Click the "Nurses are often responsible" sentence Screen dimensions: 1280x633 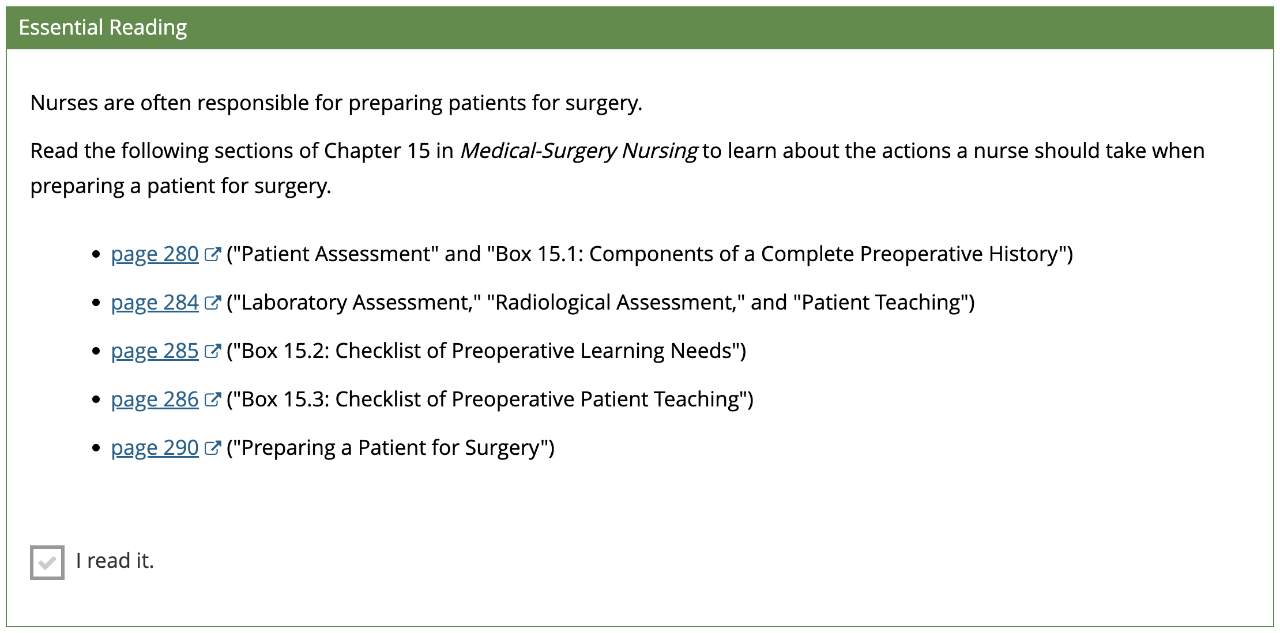(336, 103)
